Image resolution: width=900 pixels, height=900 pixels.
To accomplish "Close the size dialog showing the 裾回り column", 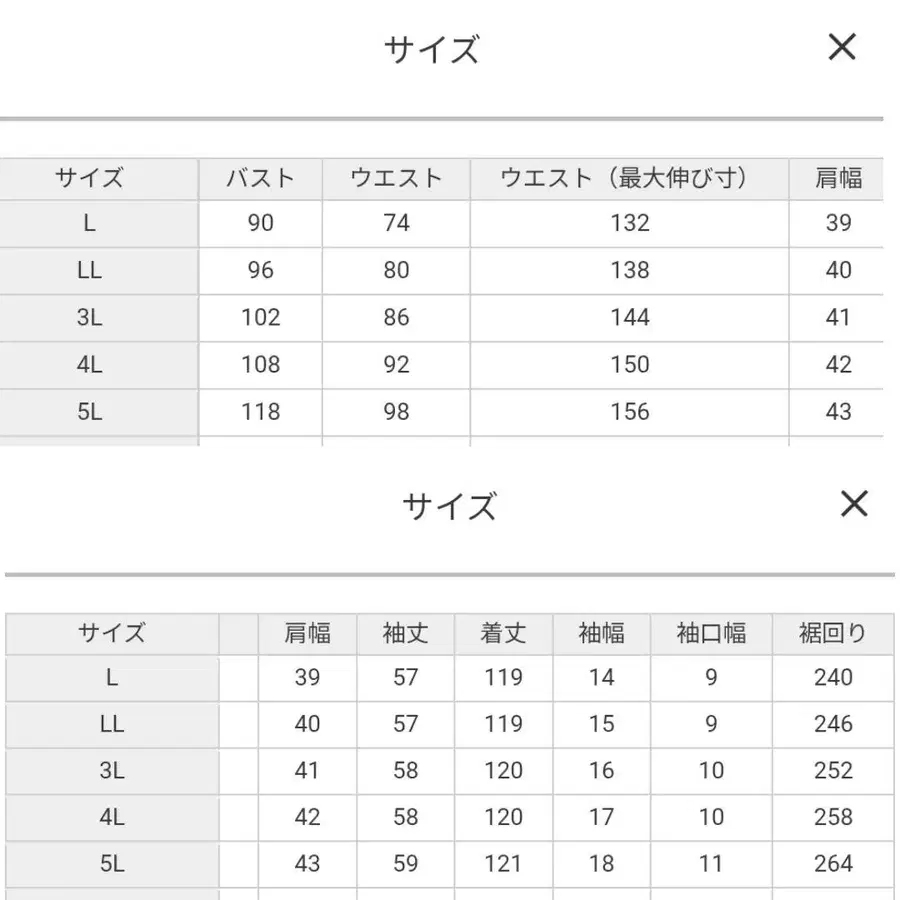I will [x=854, y=504].
